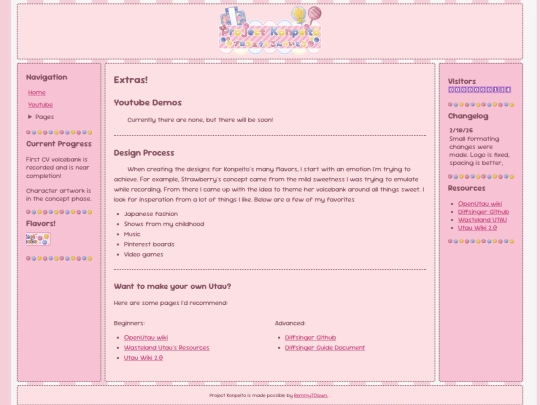
Task: Open OpenUtau wiki in Resources sidebar
Action: 480,204
